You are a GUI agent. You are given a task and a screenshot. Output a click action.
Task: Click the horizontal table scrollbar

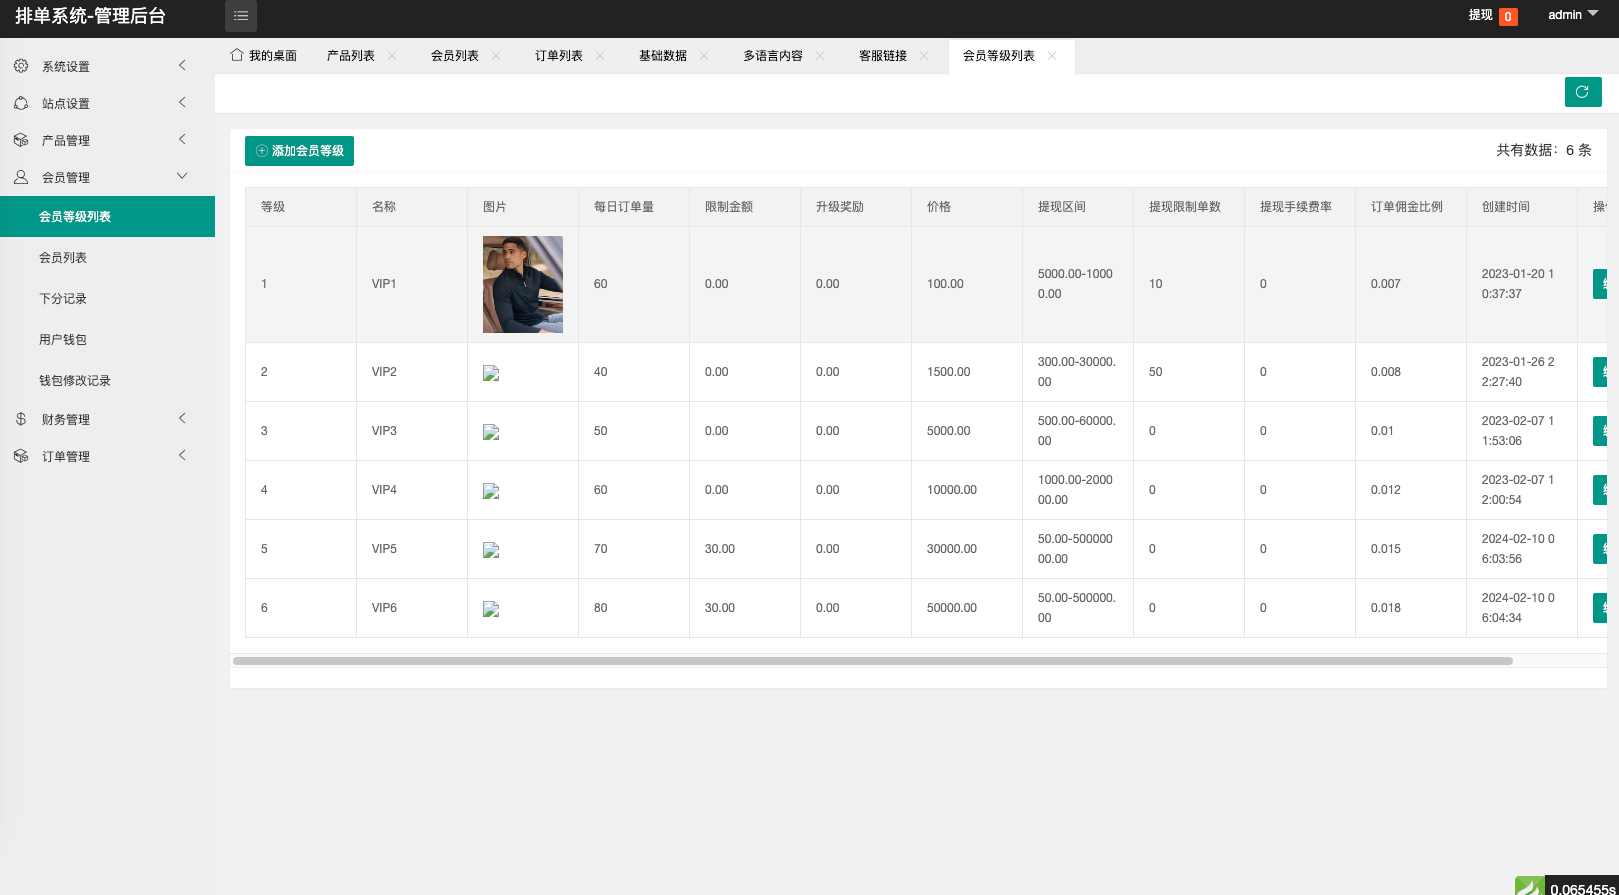[872, 661]
